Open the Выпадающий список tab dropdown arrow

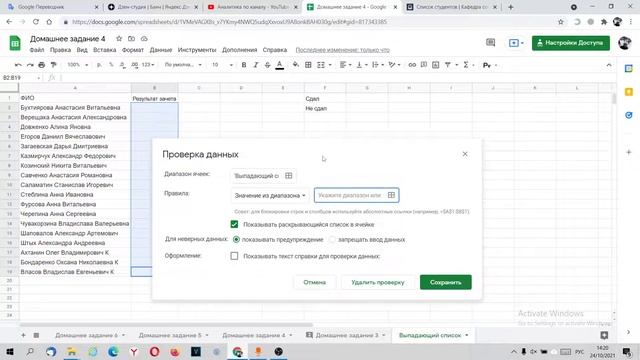pos(467,335)
